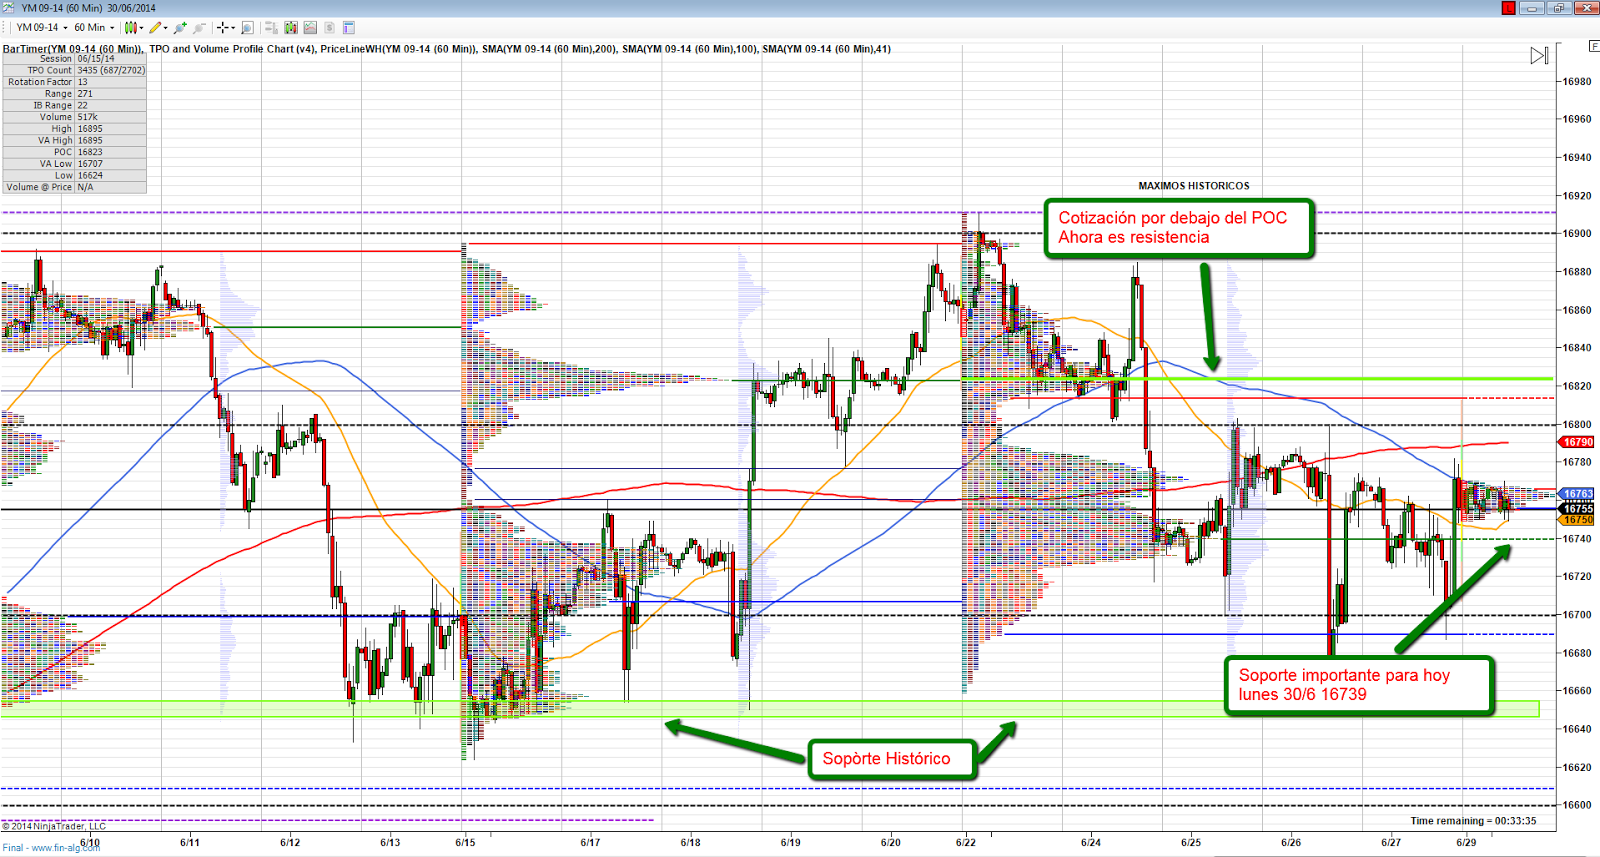Click the IB Range 22 row
The height and width of the screenshot is (857, 1600).
click(74, 105)
